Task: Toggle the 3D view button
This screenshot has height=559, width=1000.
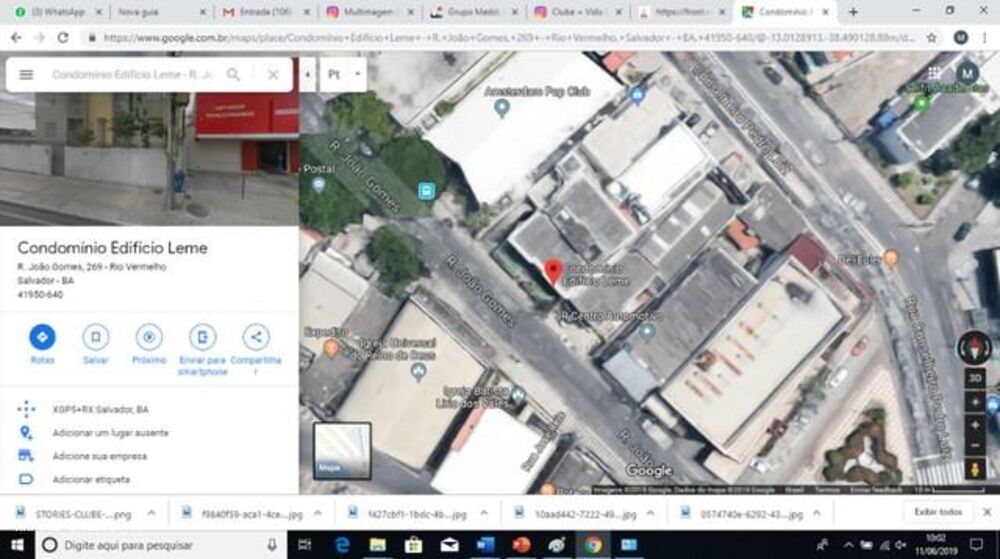Action: 975,378
